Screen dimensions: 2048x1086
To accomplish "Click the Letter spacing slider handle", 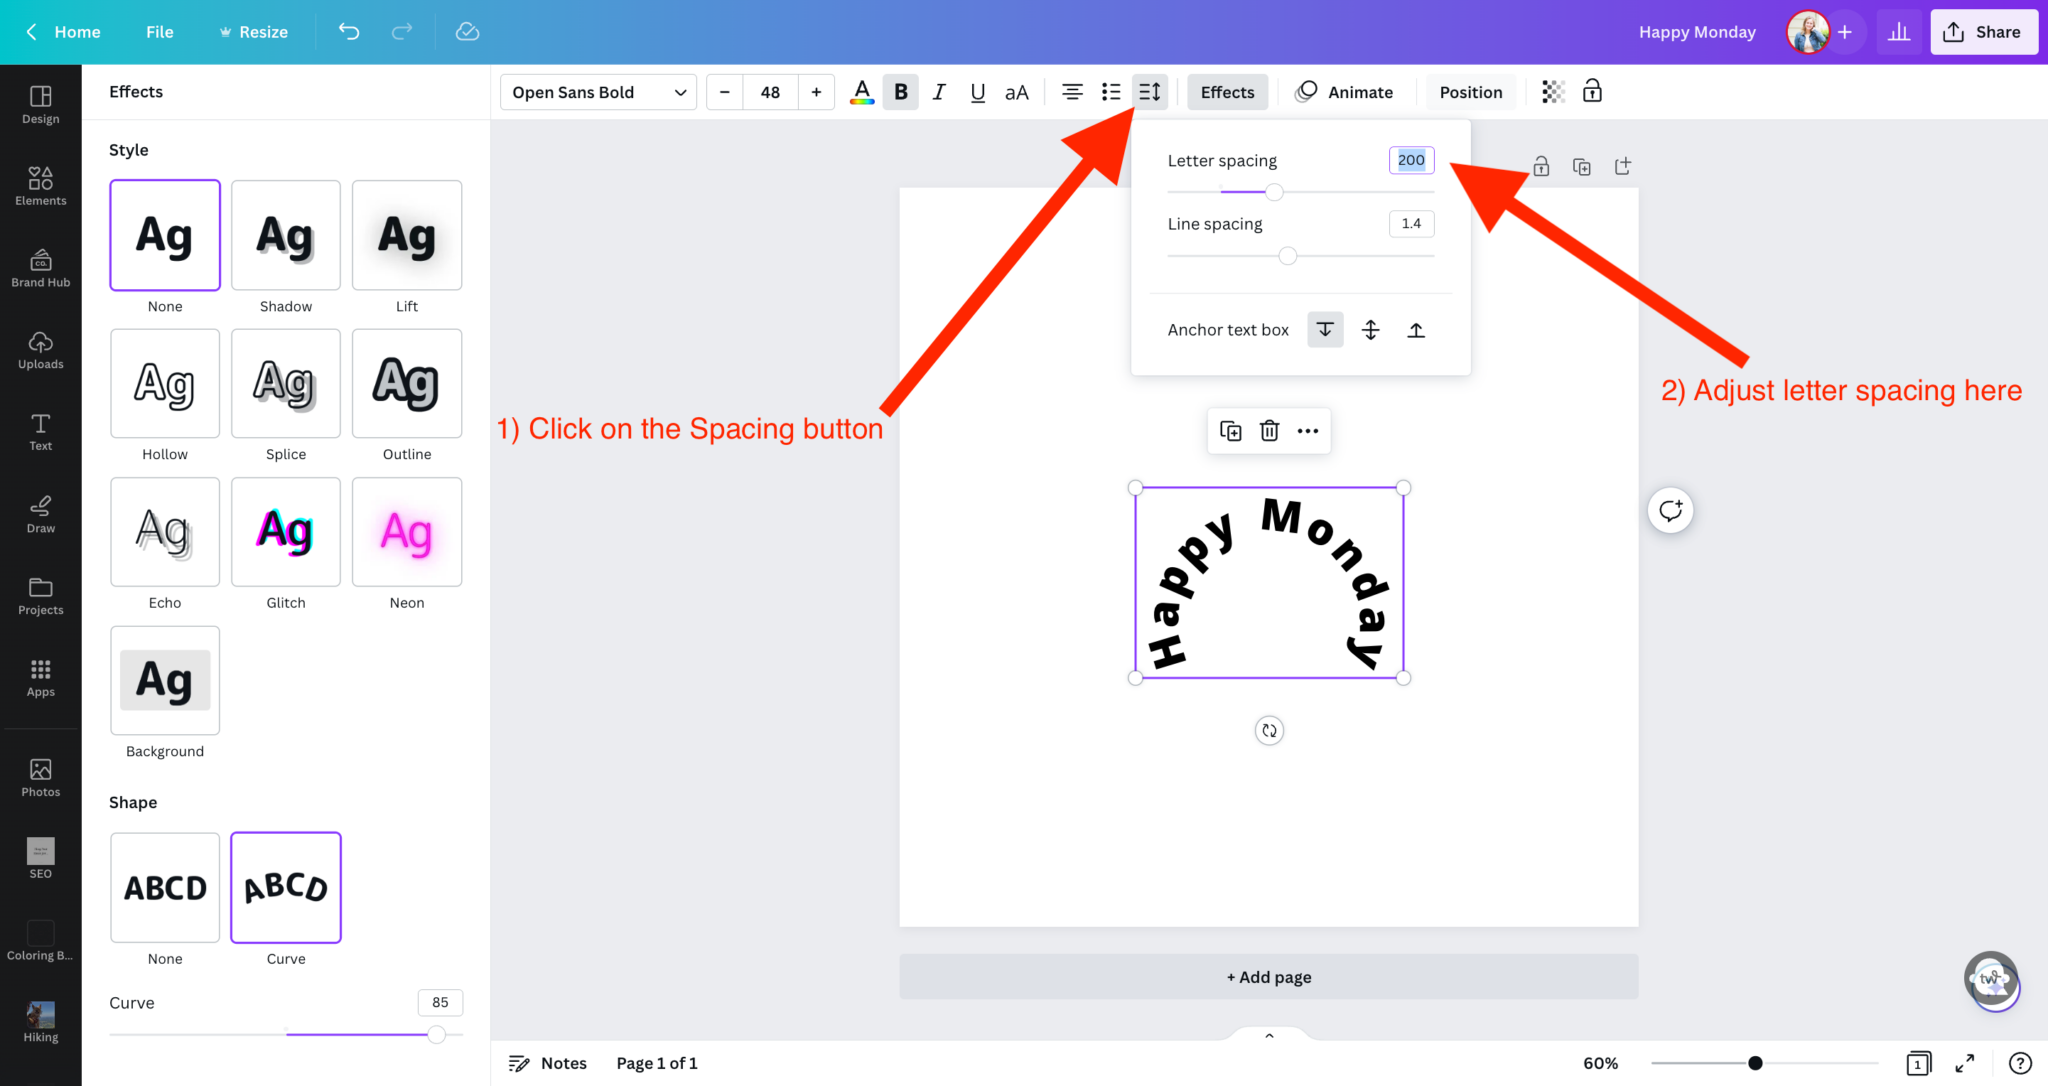I will 1274,192.
